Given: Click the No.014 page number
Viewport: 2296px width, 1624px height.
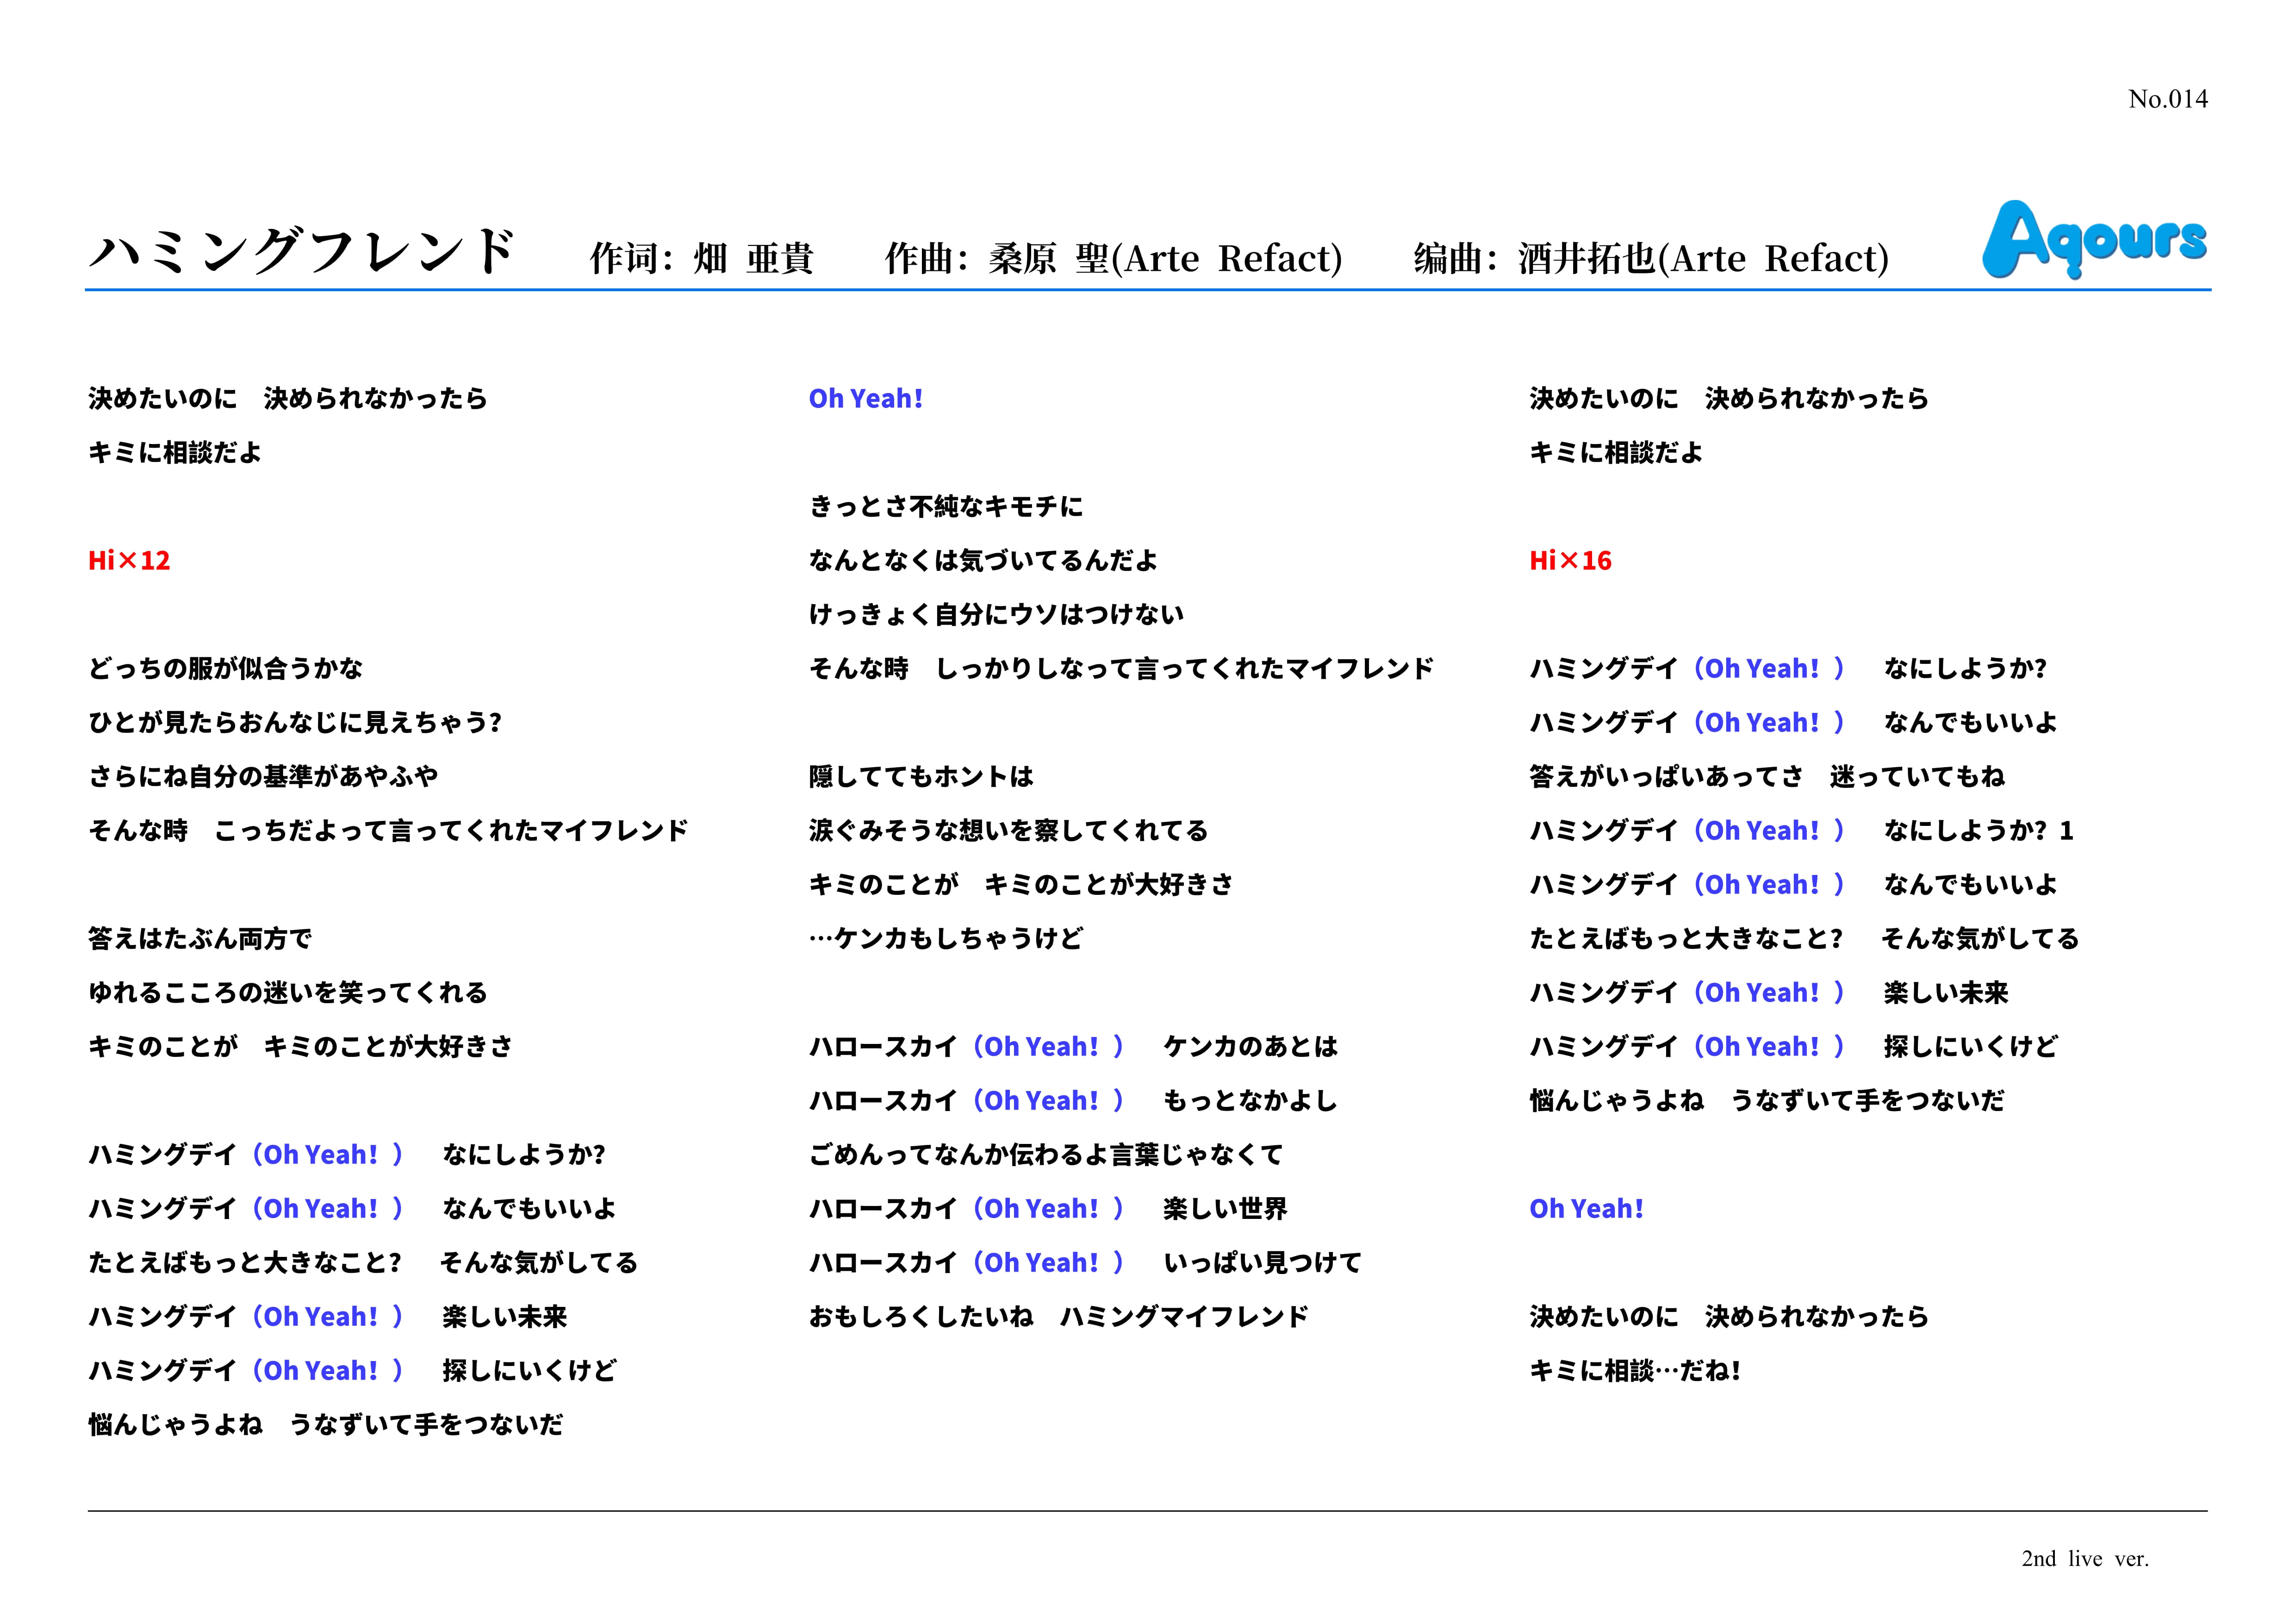Looking at the screenshot, I should (x=2167, y=99).
